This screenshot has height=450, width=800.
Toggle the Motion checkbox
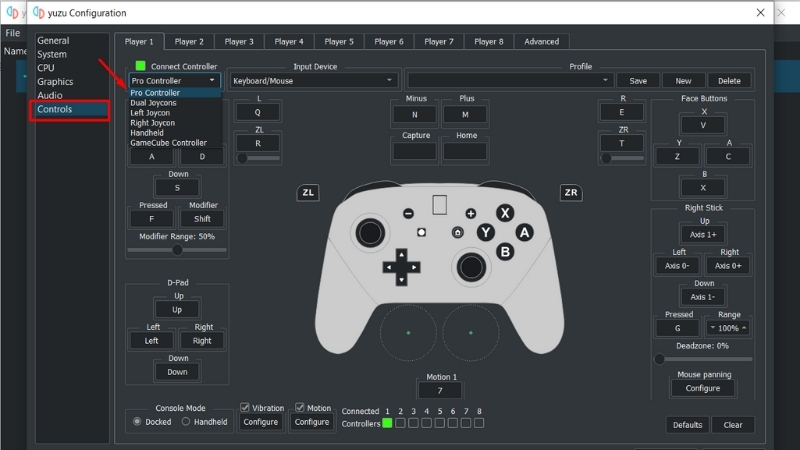pyautogui.click(x=299, y=407)
